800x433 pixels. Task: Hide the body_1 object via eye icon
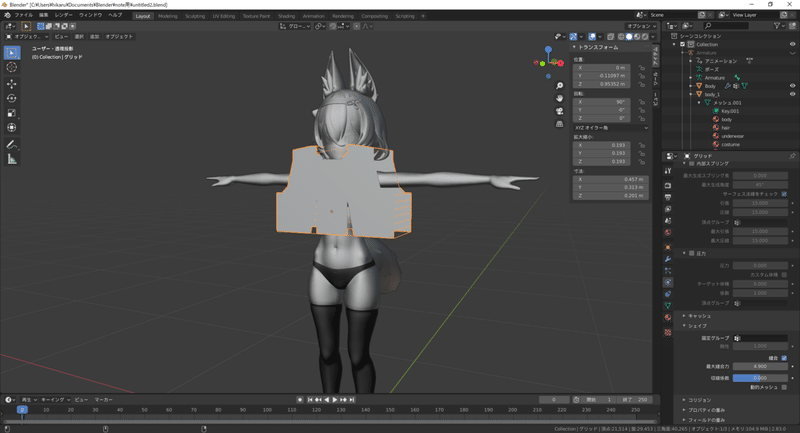point(792,94)
